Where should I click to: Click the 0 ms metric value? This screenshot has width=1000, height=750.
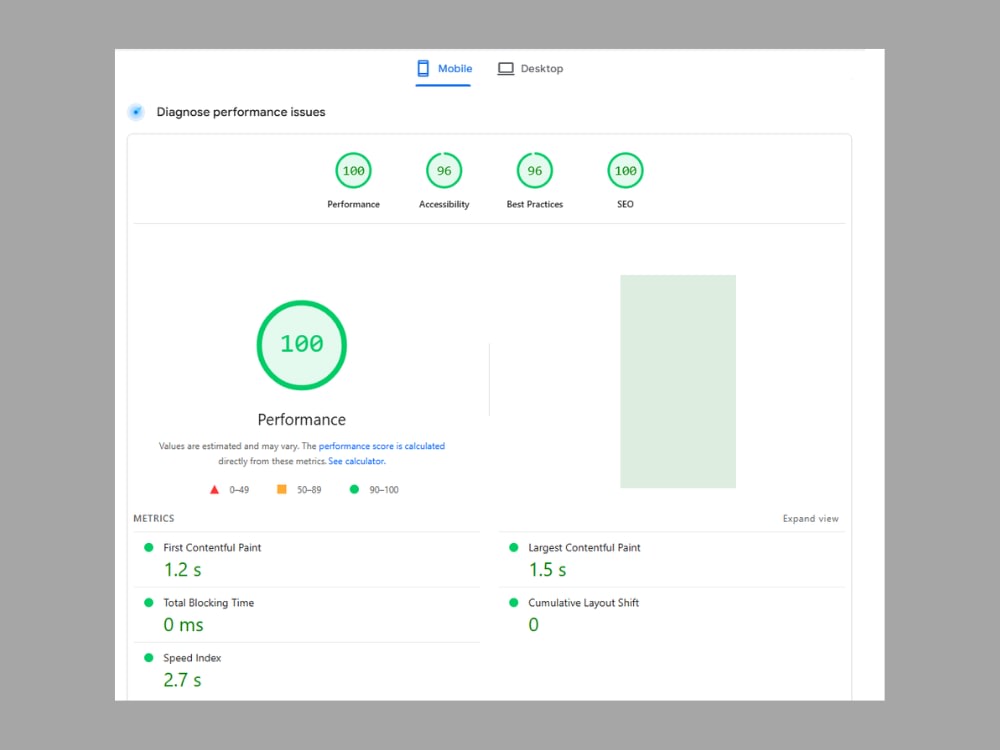pyautogui.click(x=183, y=625)
